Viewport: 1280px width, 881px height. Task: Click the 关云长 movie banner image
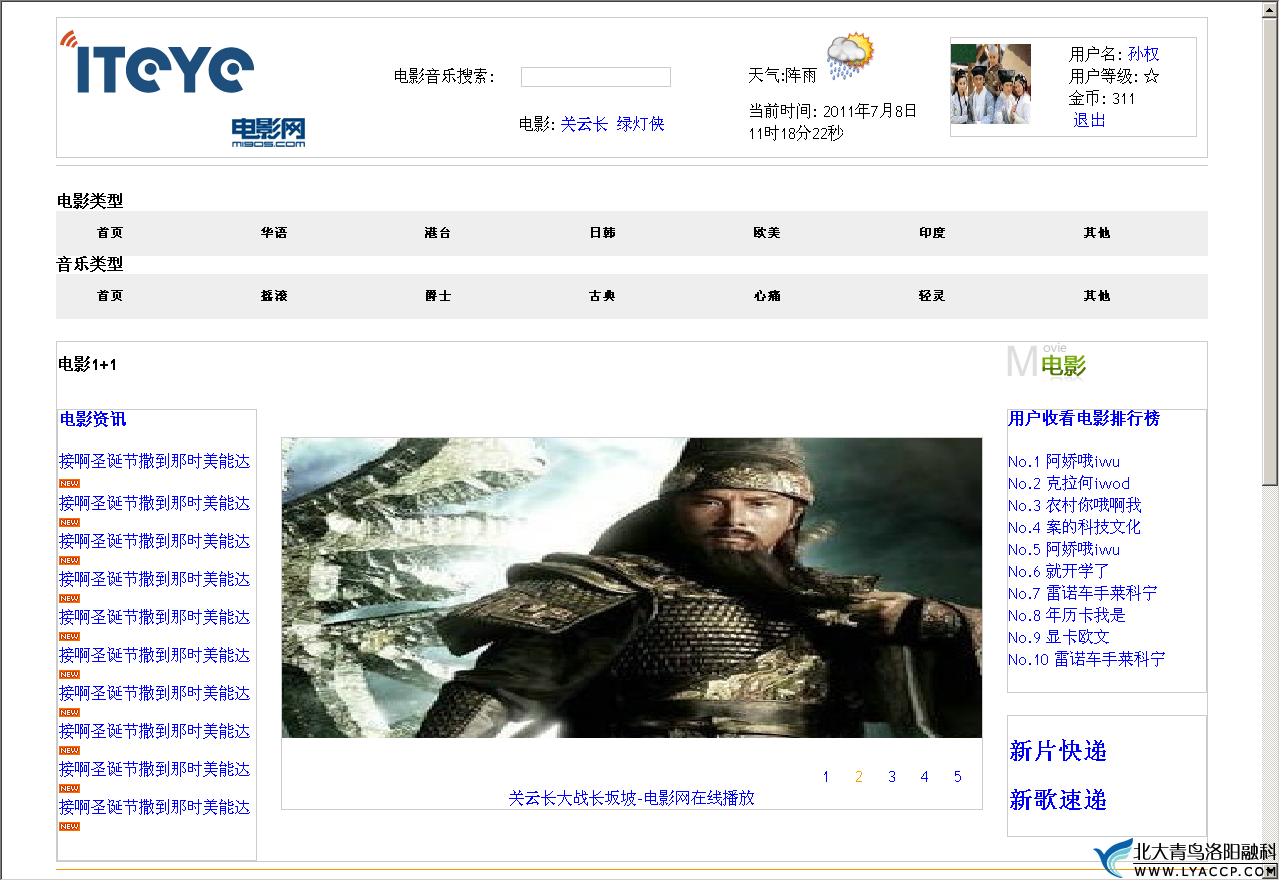click(631, 588)
